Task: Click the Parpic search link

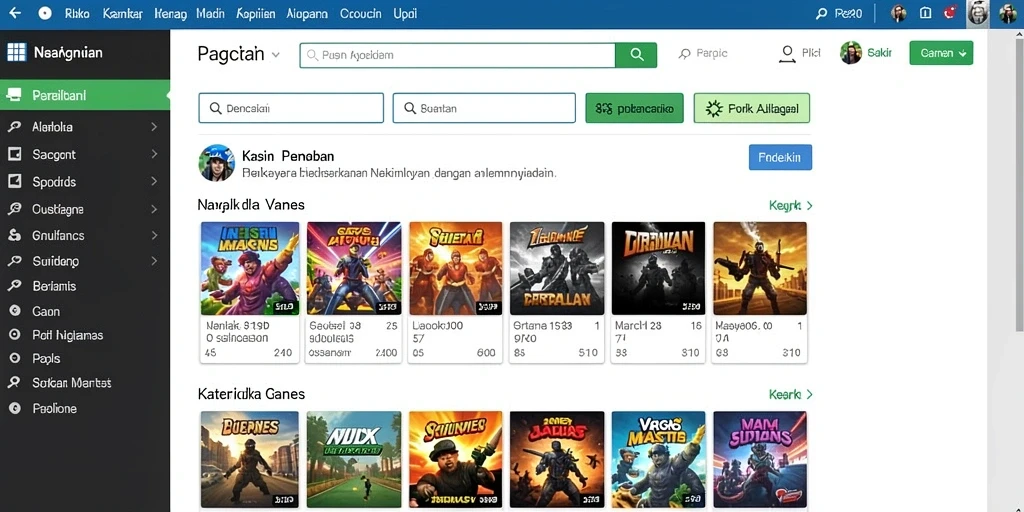Action: [x=703, y=54]
